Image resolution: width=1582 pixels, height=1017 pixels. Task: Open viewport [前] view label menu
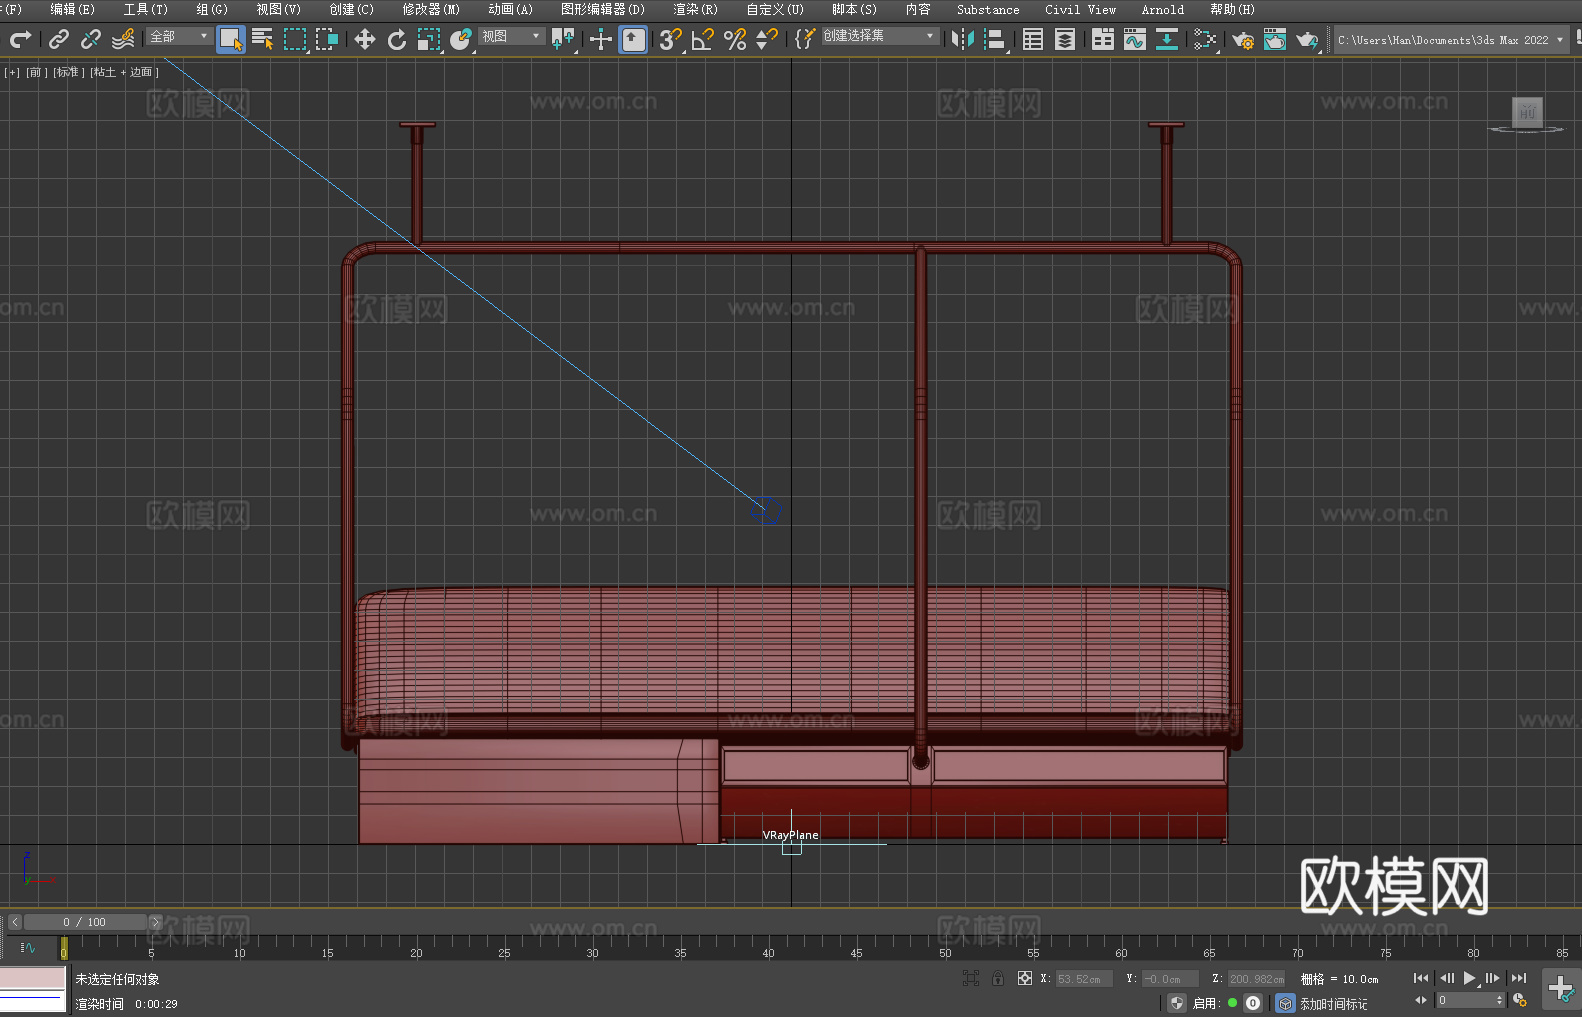pyautogui.click(x=36, y=72)
